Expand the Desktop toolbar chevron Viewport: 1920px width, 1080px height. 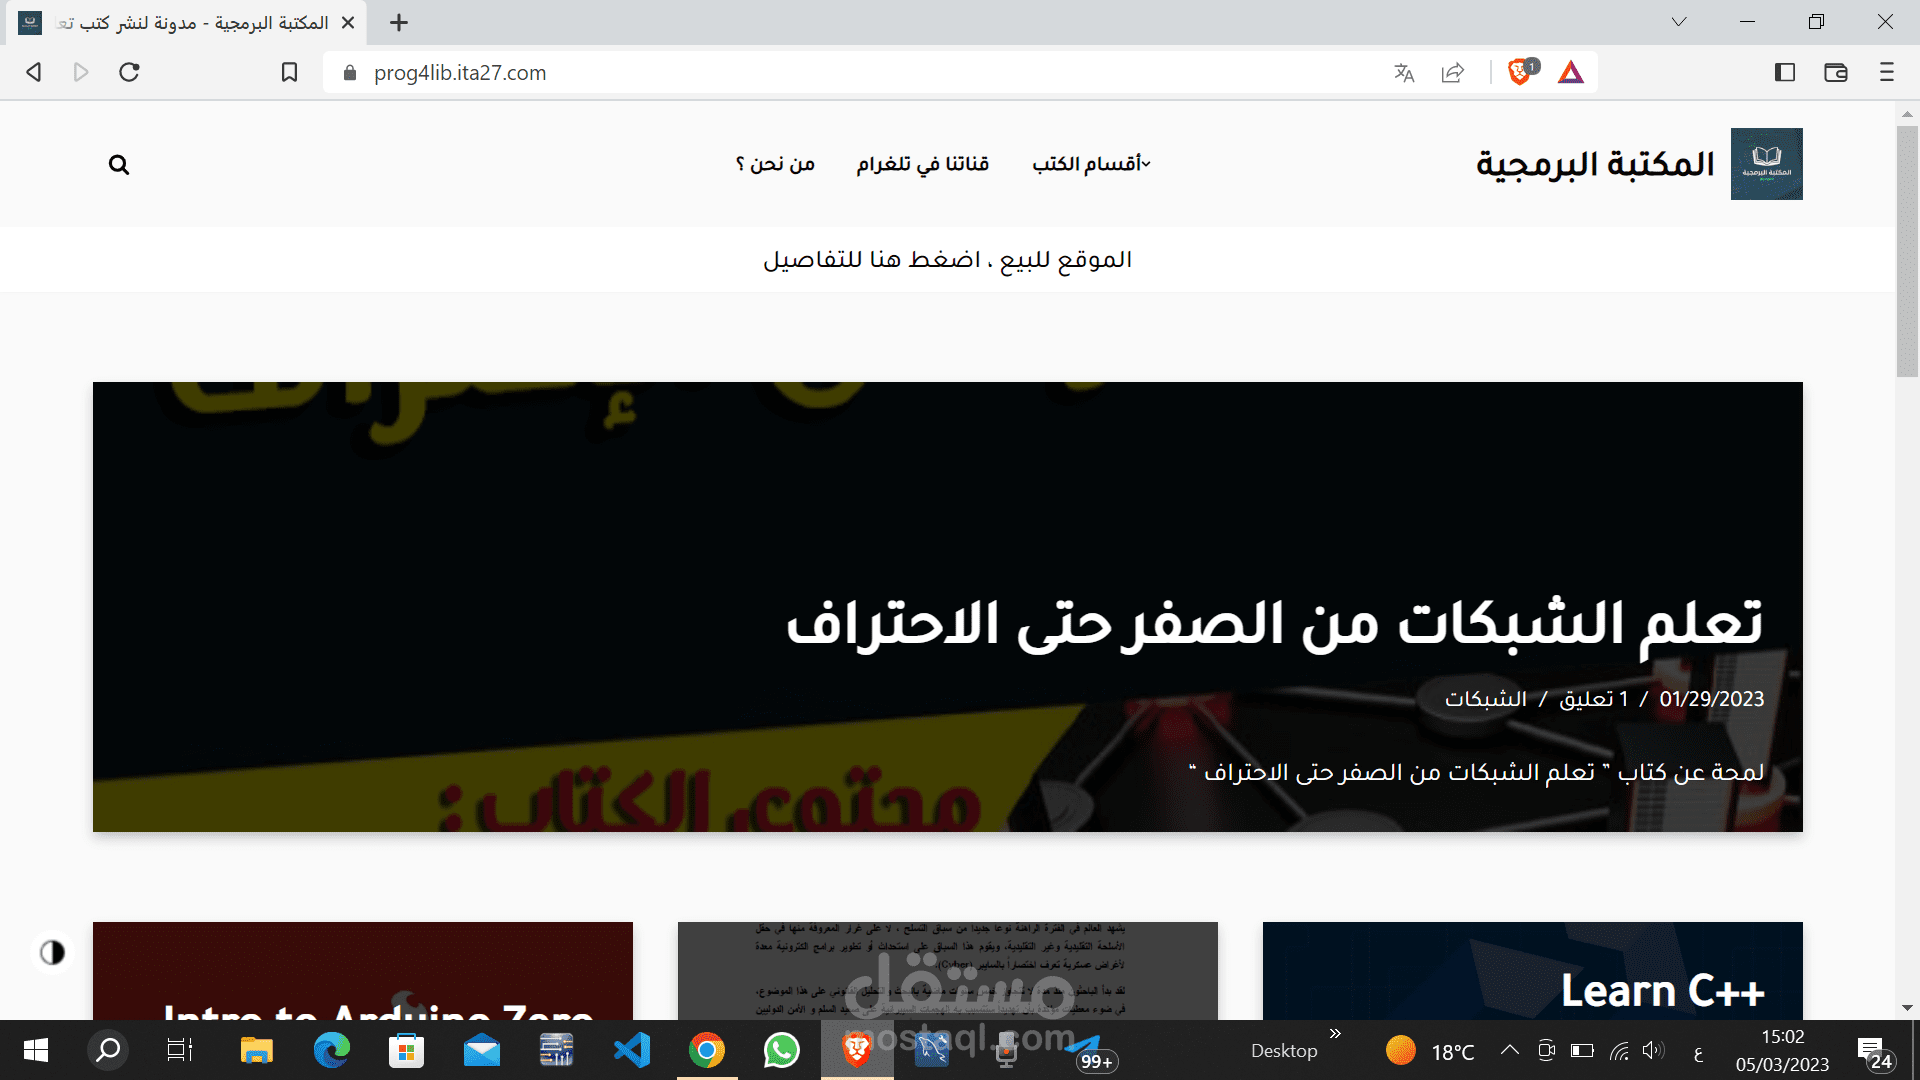1335,1033
